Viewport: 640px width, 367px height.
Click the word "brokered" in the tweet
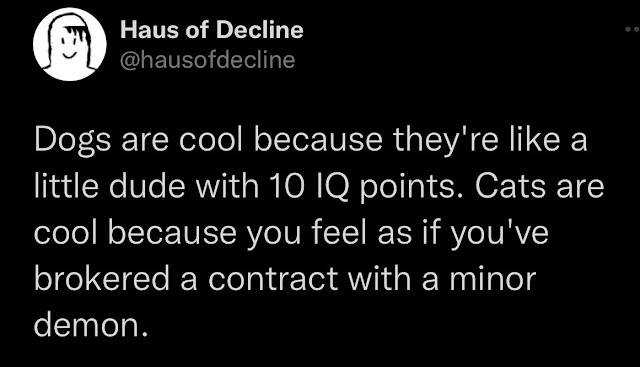pyautogui.click(x=102, y=279)
